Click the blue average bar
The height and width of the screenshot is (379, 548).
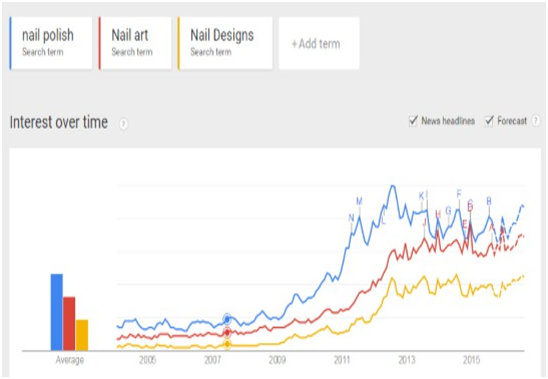point(57,312)
